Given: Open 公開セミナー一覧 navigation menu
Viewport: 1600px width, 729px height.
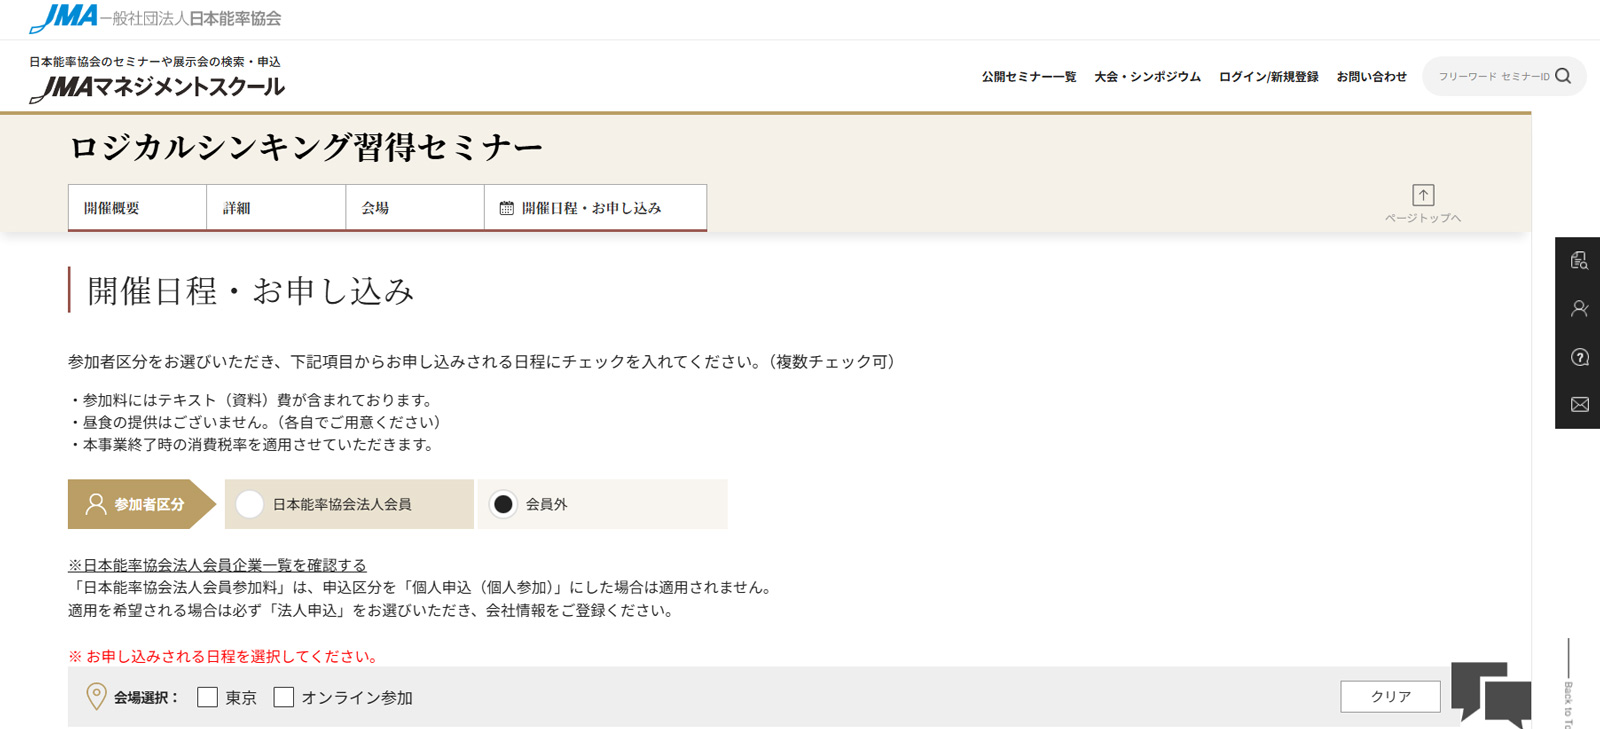Looking at the screenshot, I should (1031, 76).
